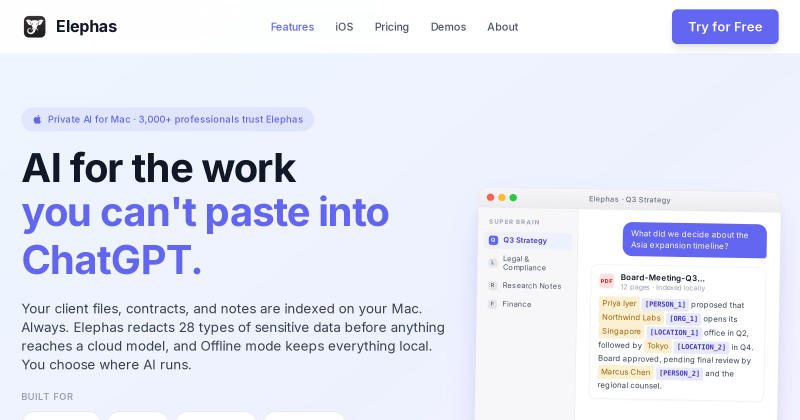Screen dimensions: 800x420
Task: Go to the iOS page
Action: 344,27
